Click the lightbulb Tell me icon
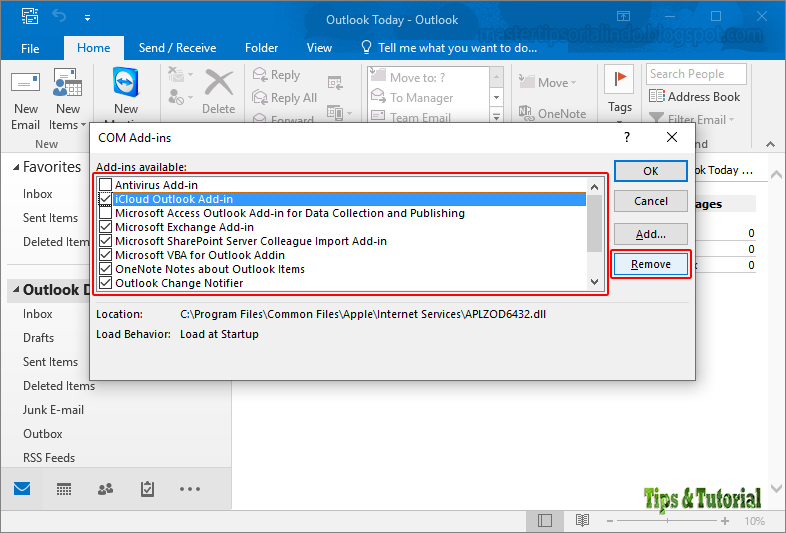786x533 pixels. coord(366,47)
